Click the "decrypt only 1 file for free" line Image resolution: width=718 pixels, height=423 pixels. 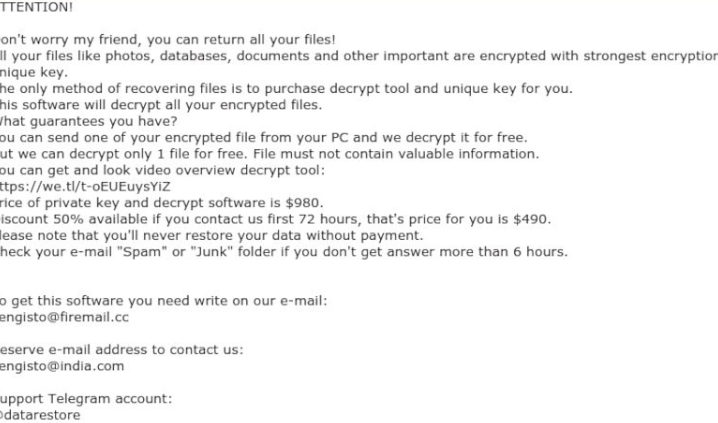[269, 153]
